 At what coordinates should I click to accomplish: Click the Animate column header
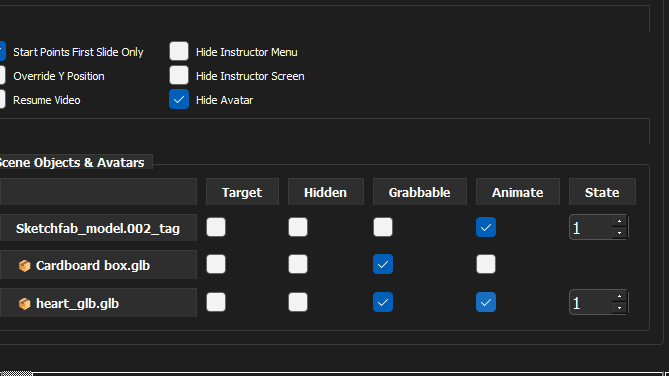518,192
